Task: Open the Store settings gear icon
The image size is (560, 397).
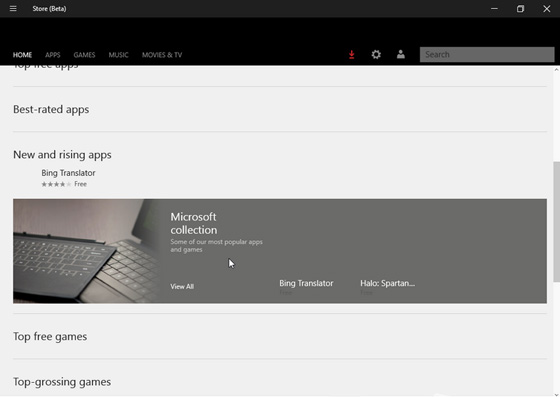Action: coord(376,55)
